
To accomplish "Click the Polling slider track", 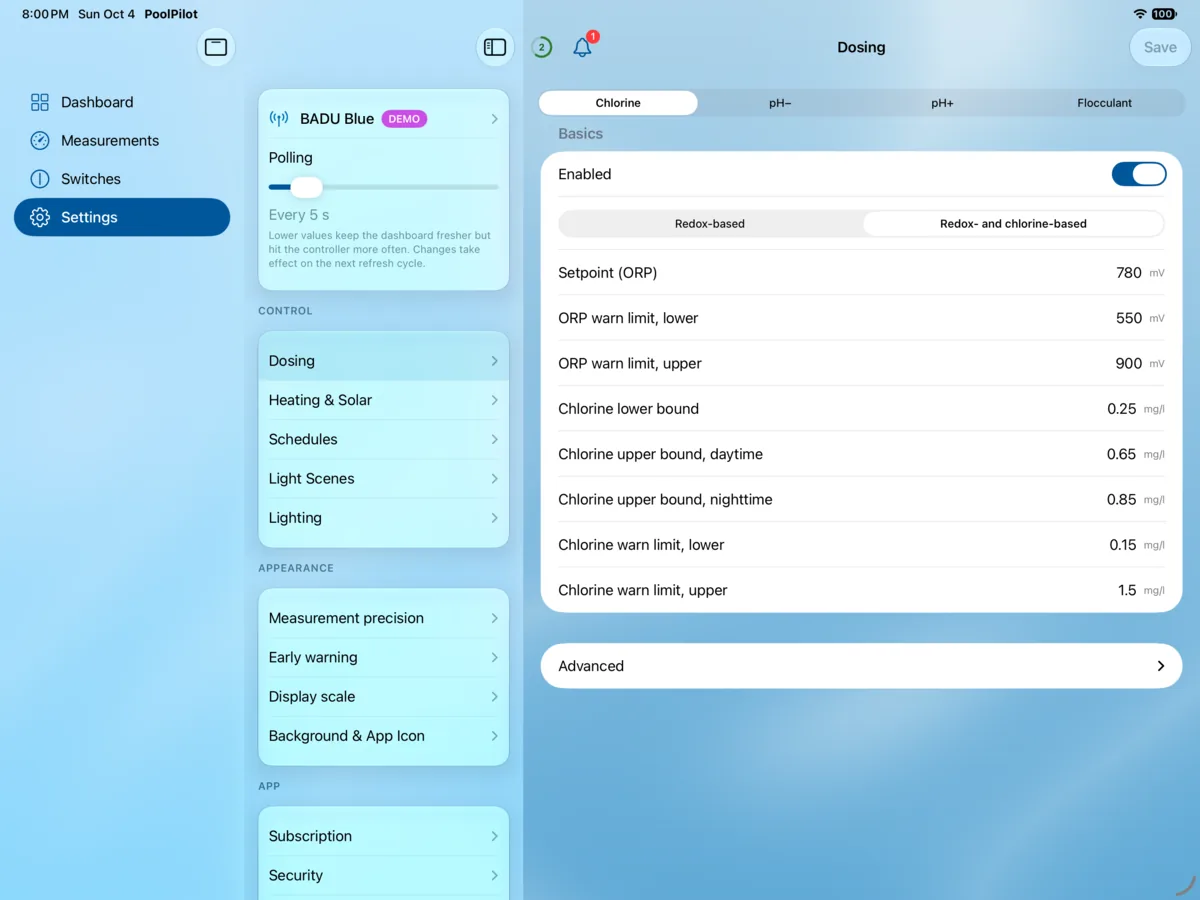I will [384, 187].
